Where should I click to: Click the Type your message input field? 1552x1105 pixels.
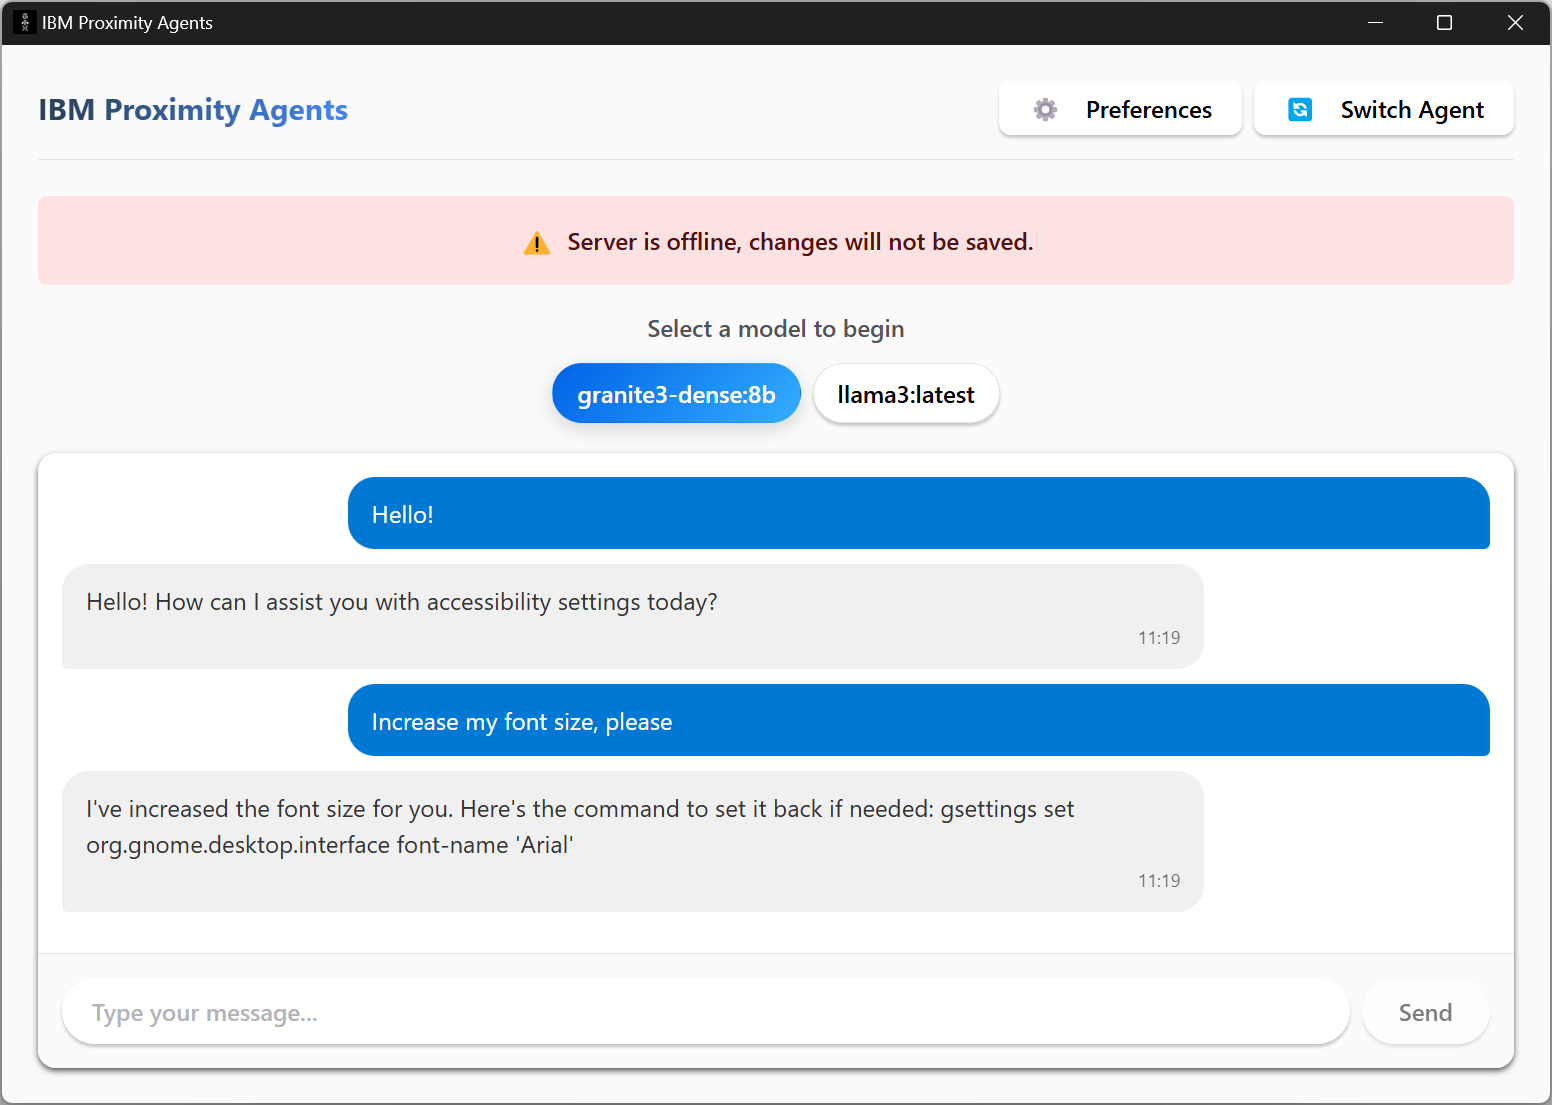705,1012
